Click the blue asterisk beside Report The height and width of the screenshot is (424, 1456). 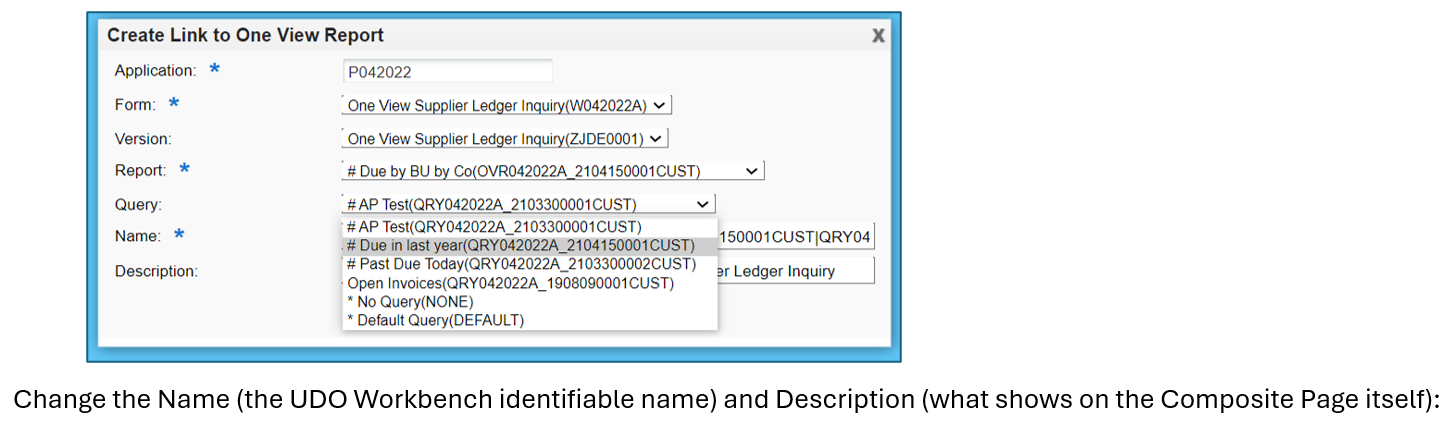184,169
